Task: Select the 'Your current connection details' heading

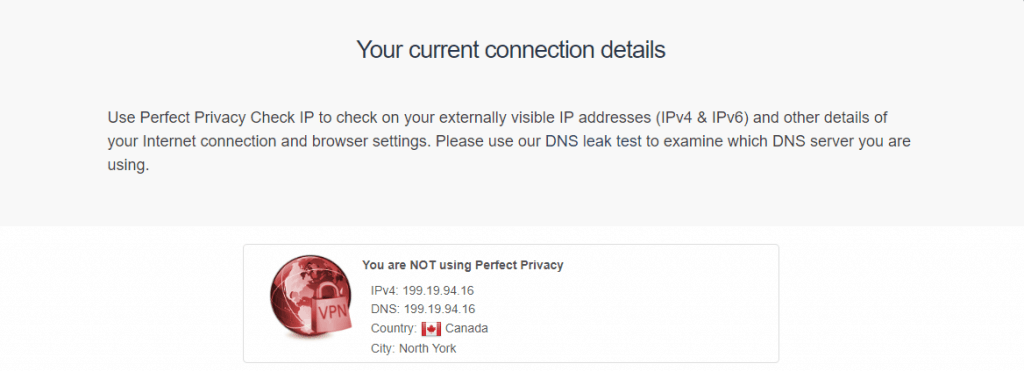Action: pyautogui.click(x=511, y=50)
